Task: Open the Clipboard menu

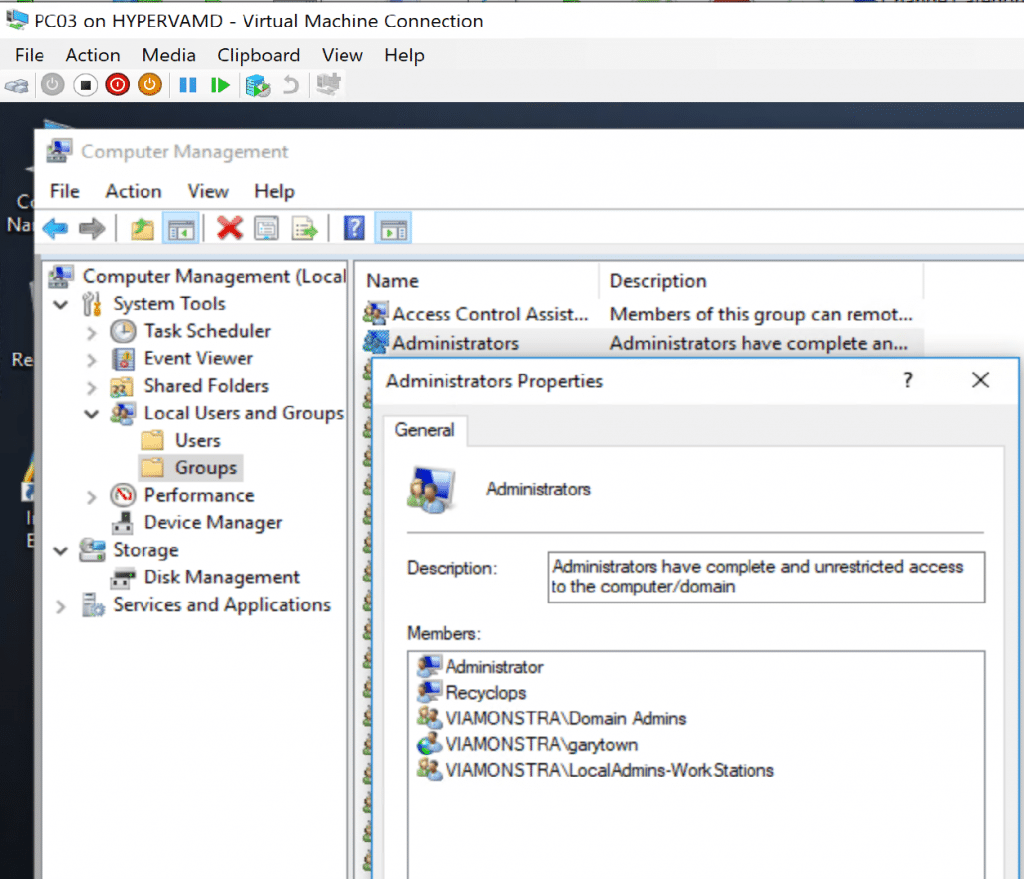Action: (258, 55)
